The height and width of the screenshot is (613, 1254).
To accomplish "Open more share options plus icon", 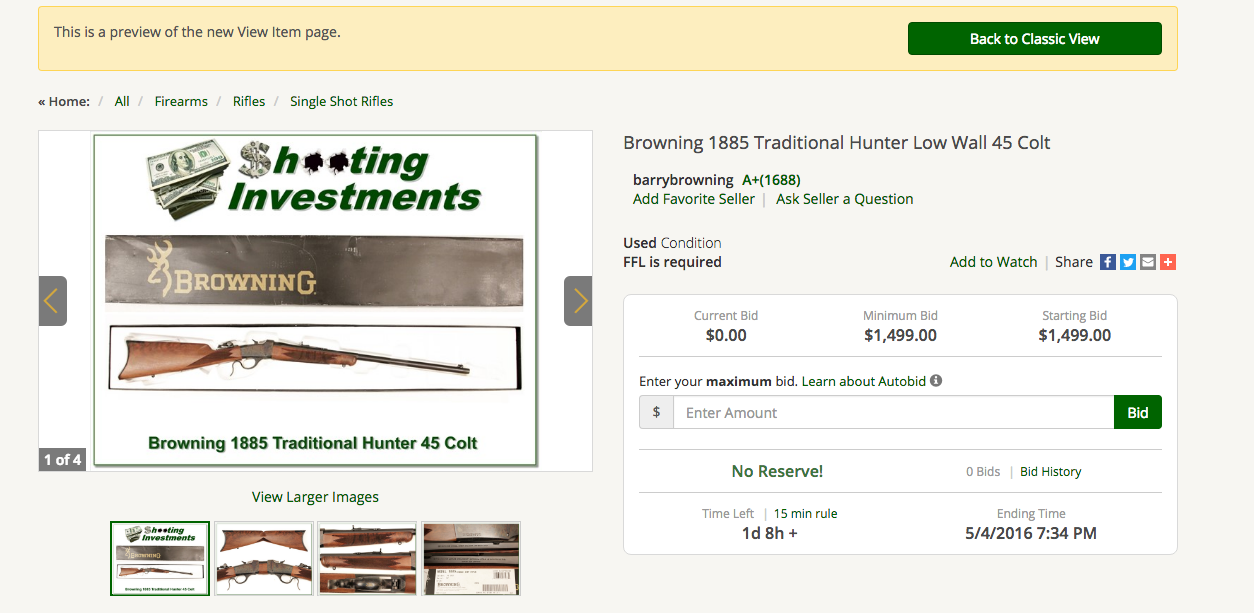I will tap(1168, 262).
